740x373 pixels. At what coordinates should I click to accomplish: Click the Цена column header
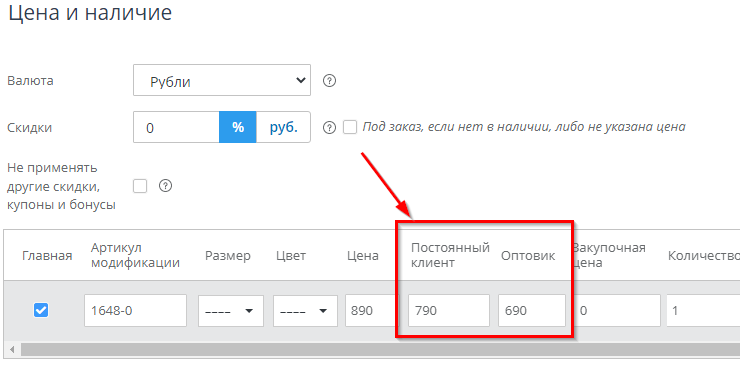[x=362, y=255]
